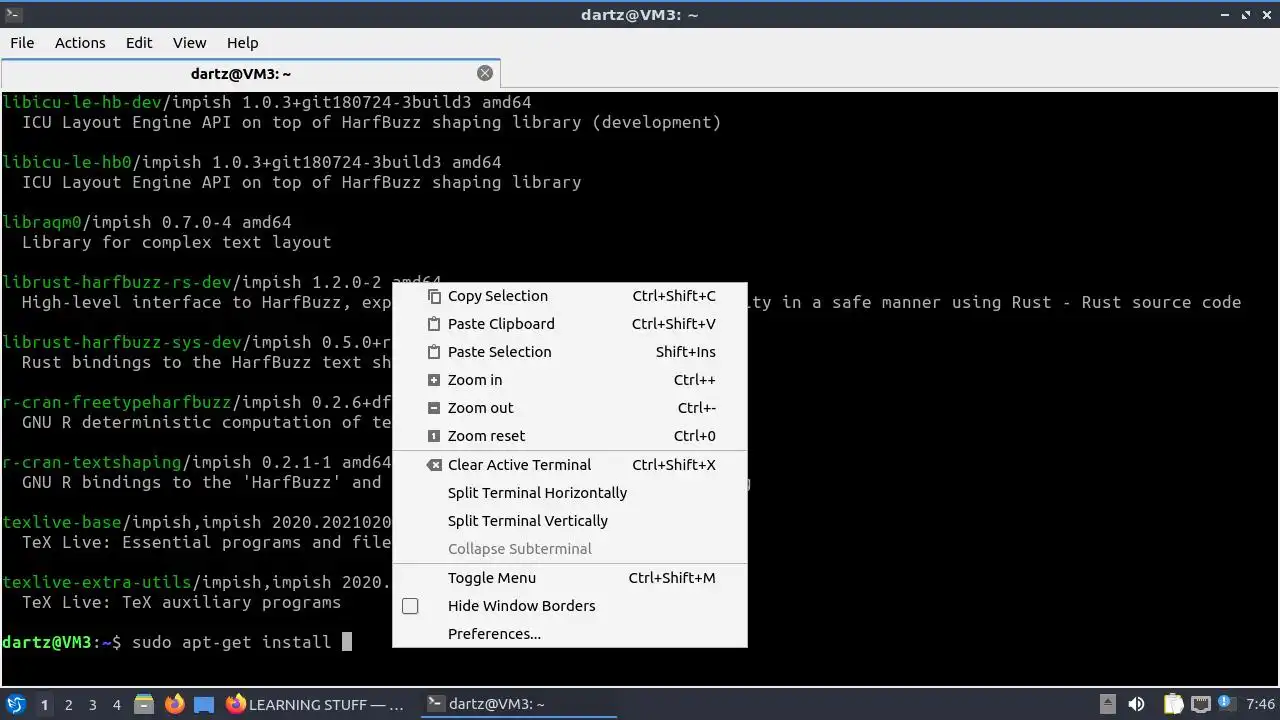Click the Paste Clipboard icon
Screen dimensions: 1280x720
tap(434, 324)
